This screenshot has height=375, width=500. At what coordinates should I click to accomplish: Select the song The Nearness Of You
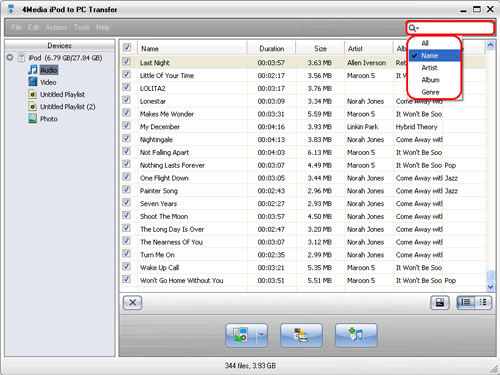(x=171, y=242)
